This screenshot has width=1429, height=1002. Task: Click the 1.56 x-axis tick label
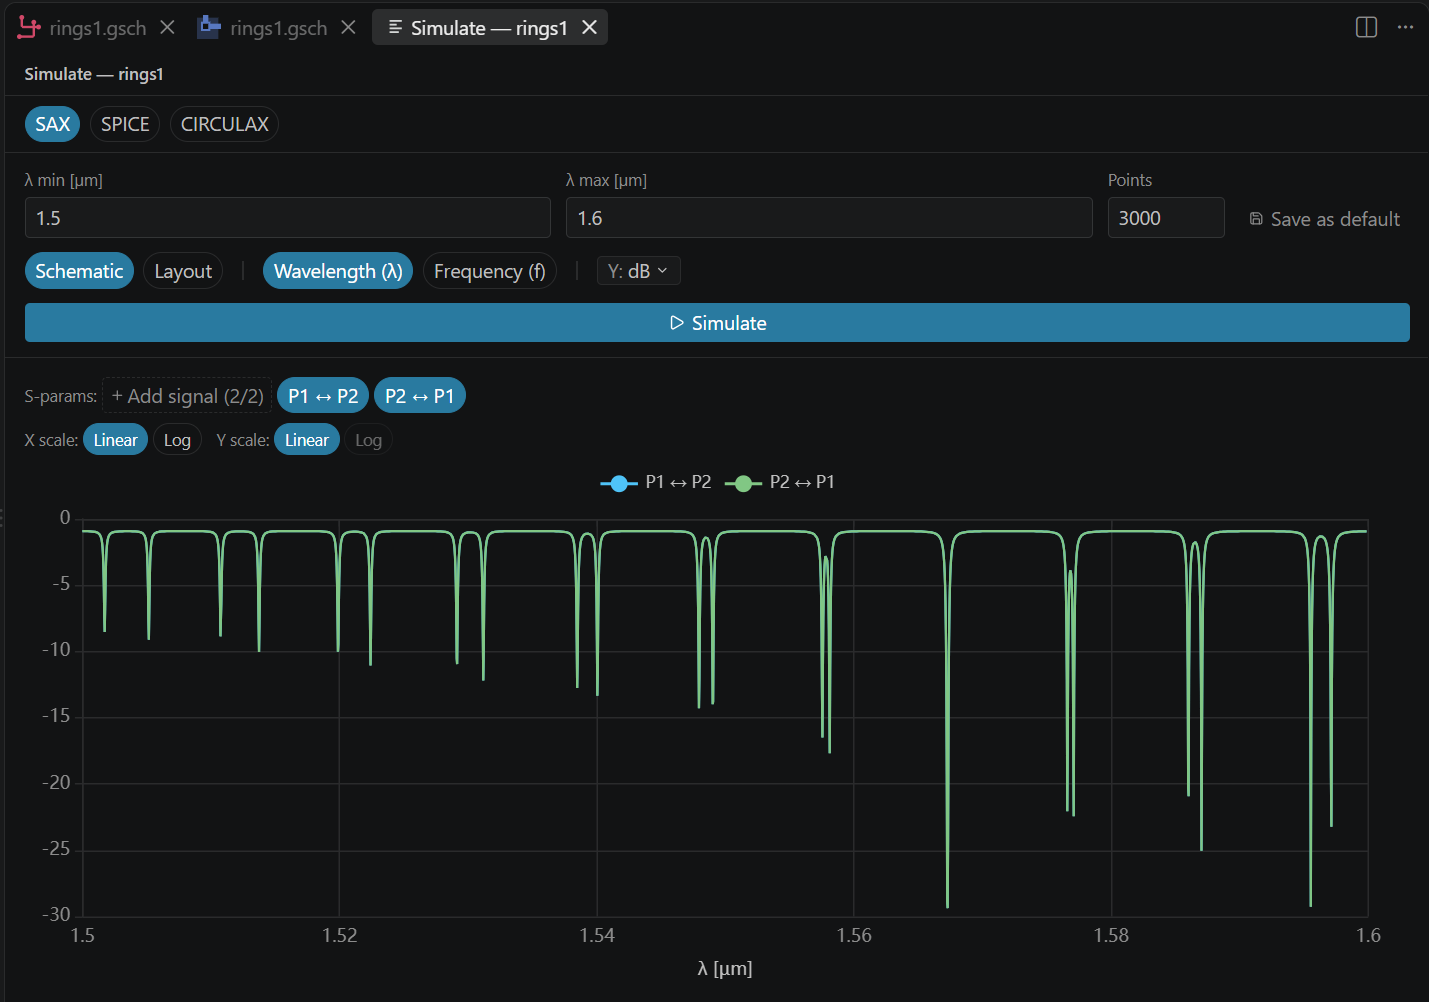pyautogui.click(x=854, y=935)
